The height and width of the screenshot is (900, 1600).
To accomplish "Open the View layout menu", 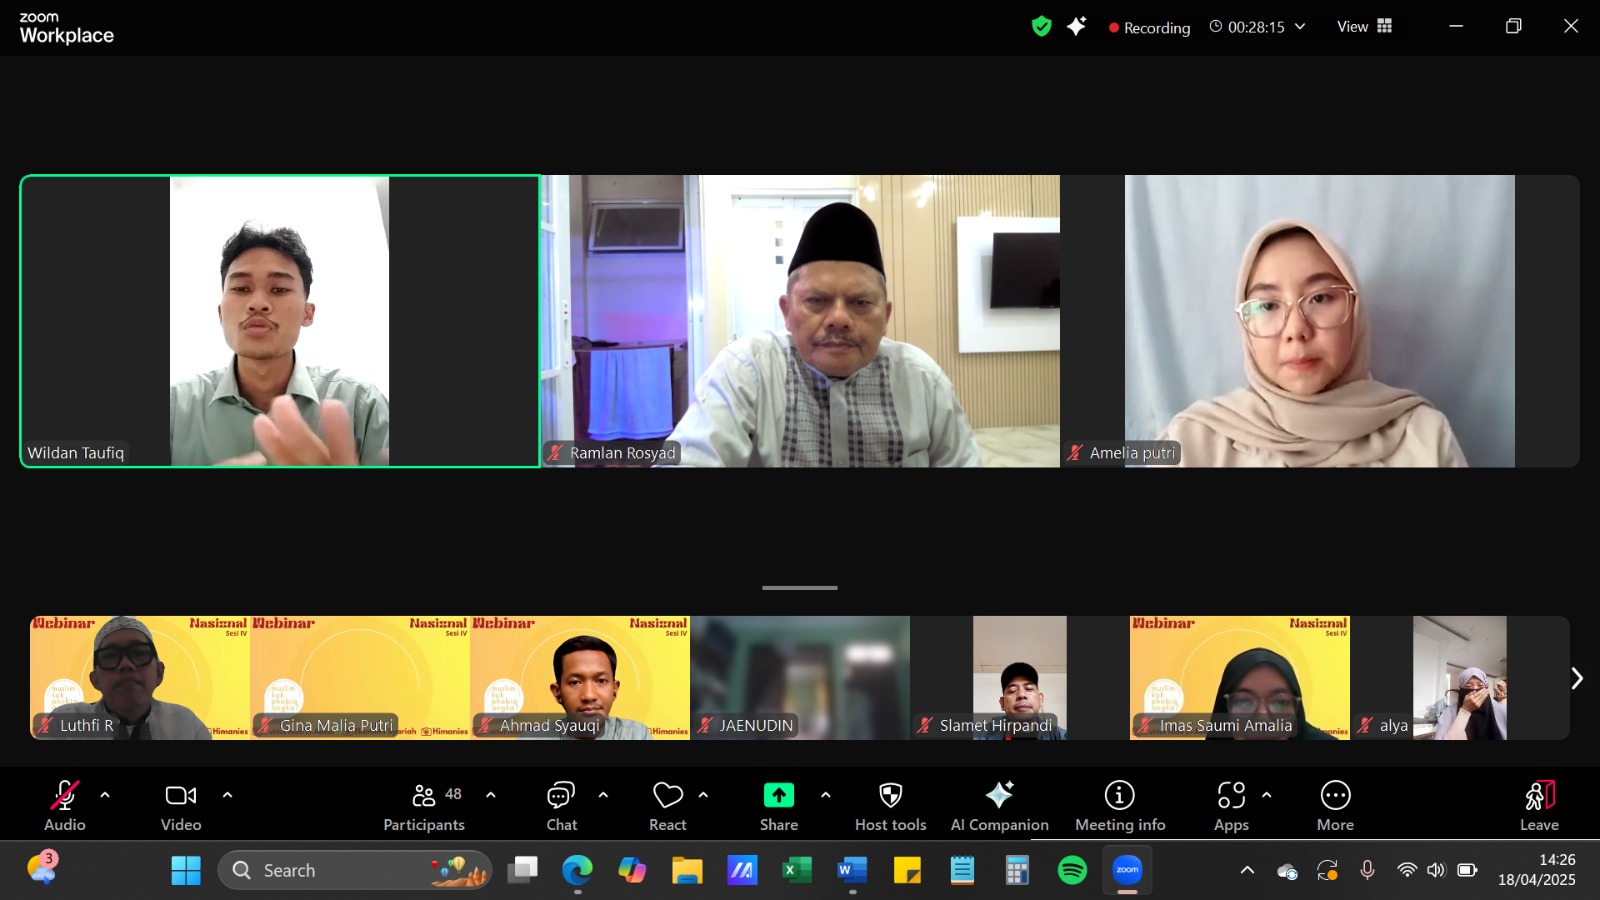I will coord(1364,27).
